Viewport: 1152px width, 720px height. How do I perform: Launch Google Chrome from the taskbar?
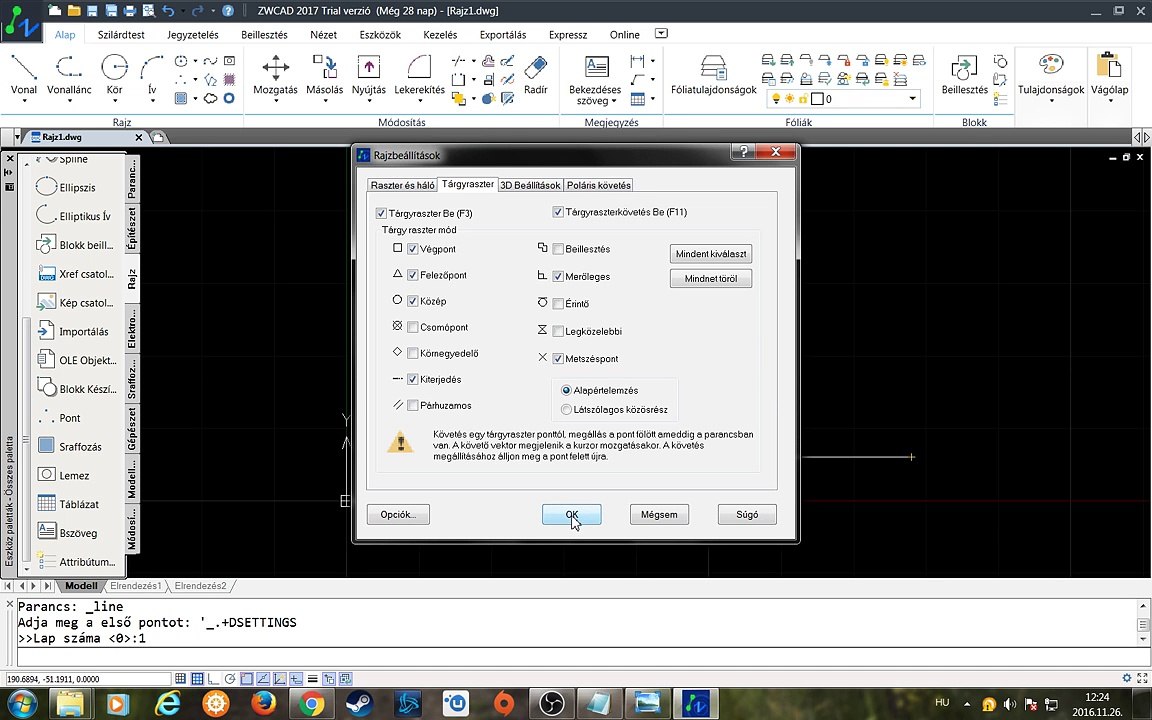tap(312, 704)
